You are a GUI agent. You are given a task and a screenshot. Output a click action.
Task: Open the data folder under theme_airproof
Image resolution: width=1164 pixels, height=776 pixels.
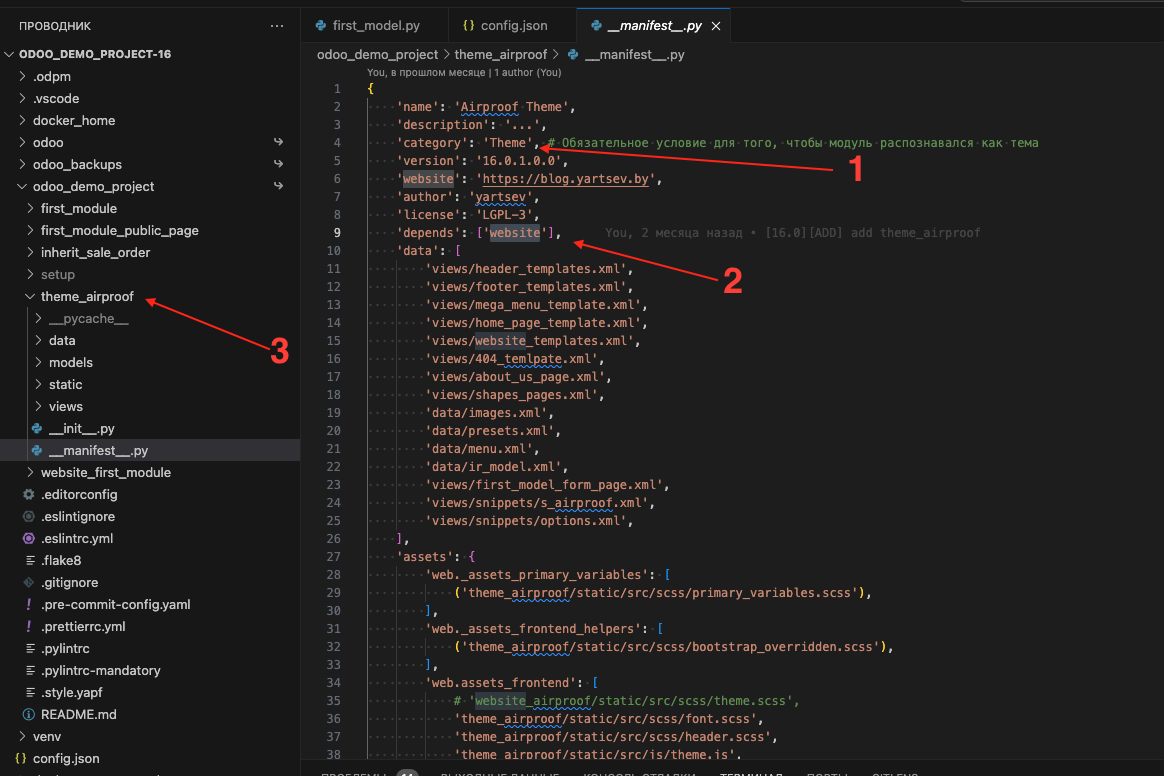click(62, 340)
